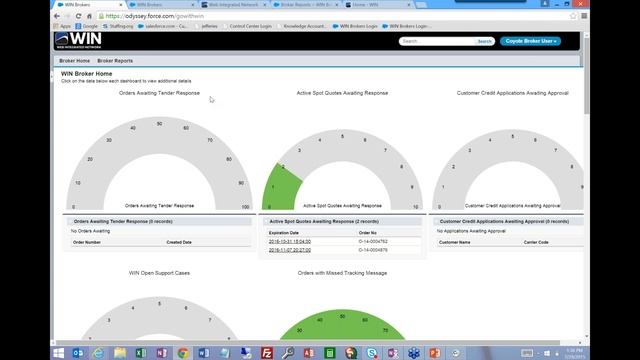Close the Web Integrated Network tab

coord(264,5)
